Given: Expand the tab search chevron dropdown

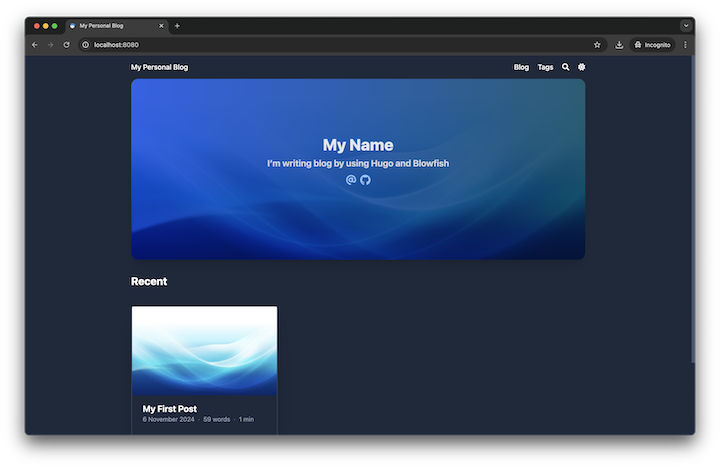Looking at the screenshot, I should pyautogui.click(x=686, y=25).
